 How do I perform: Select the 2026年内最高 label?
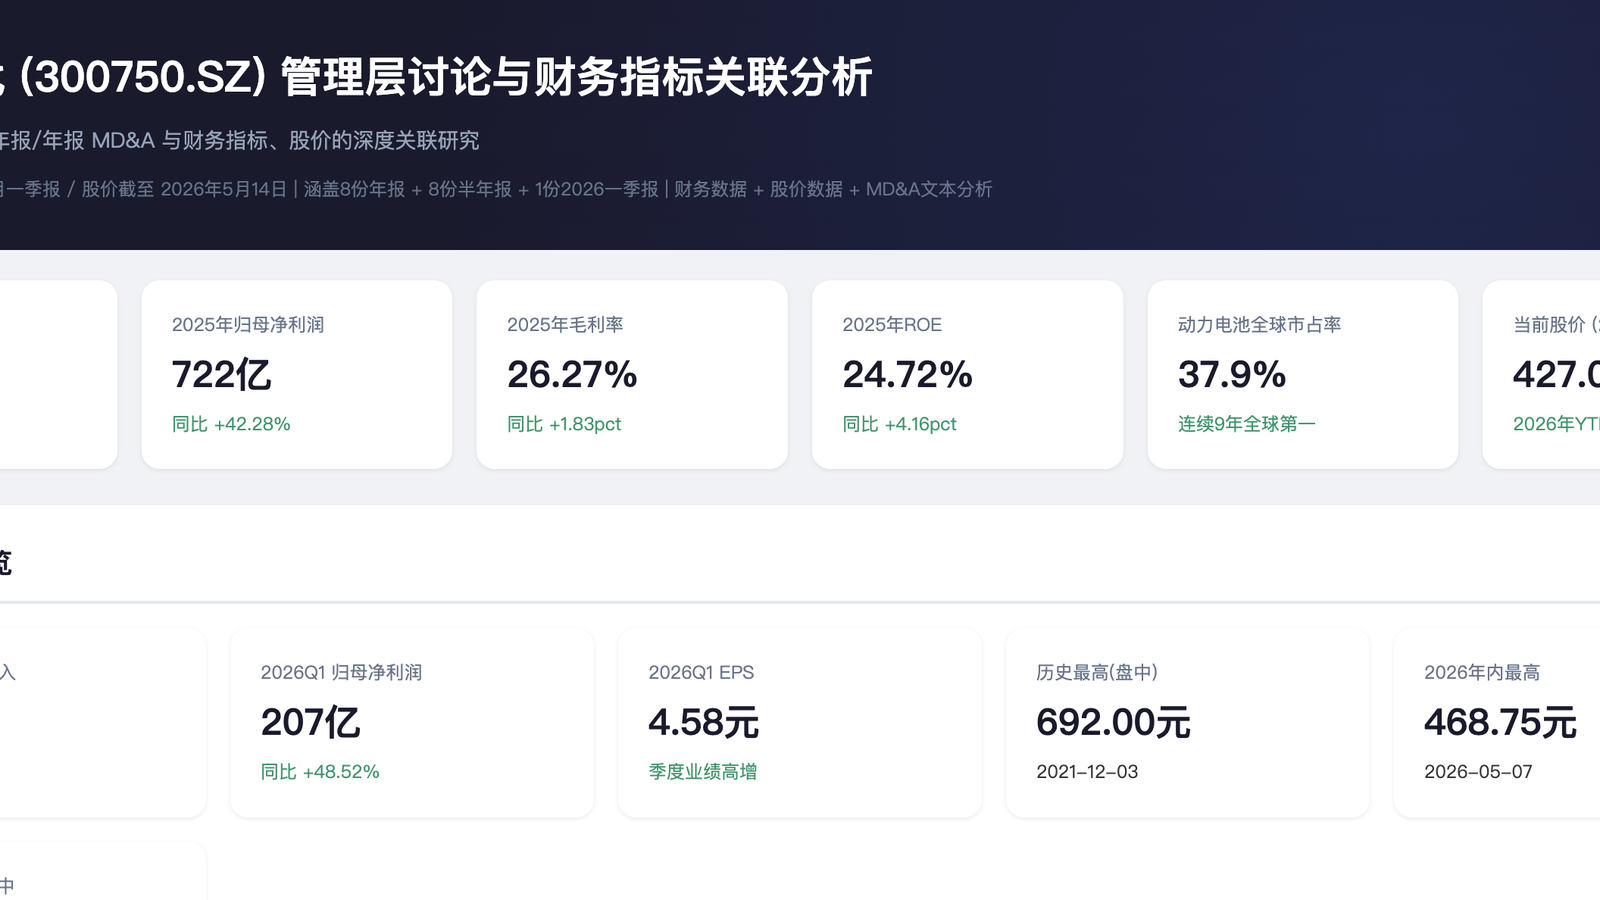[x=1482, y=672]
